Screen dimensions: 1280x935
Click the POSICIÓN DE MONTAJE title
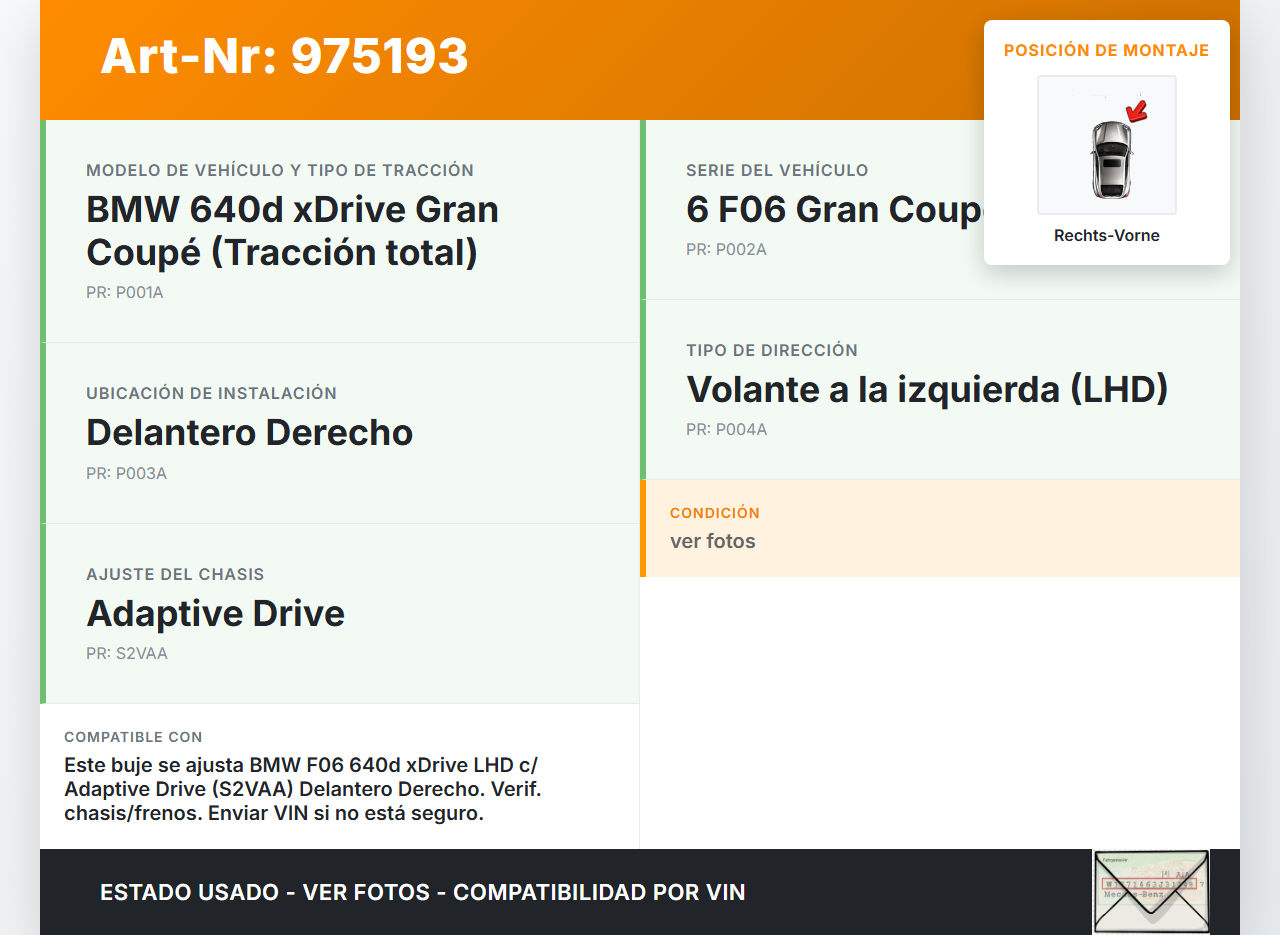point(1106,50)
